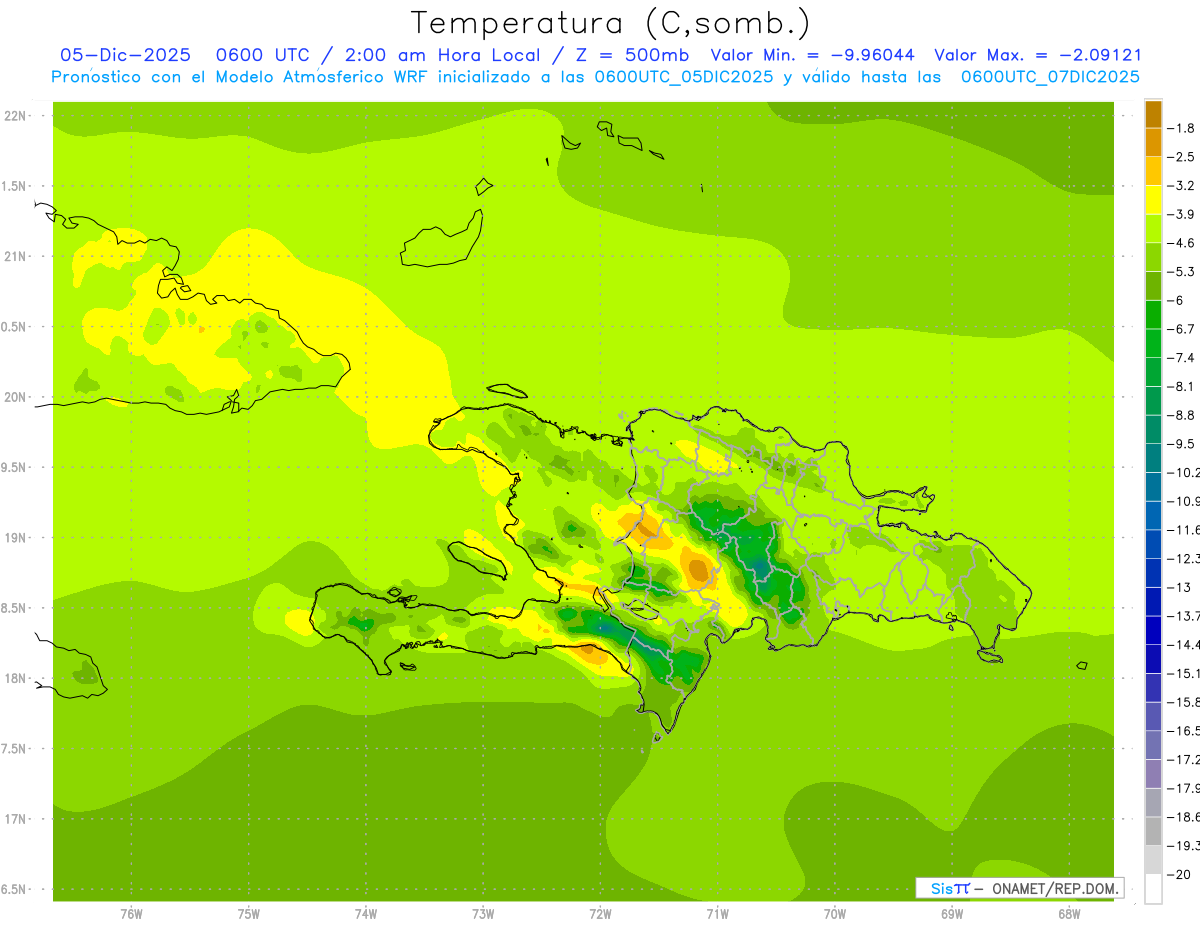
Task: Click the Valor Max. = -2.09121 text
Action: coord(1037,55)
